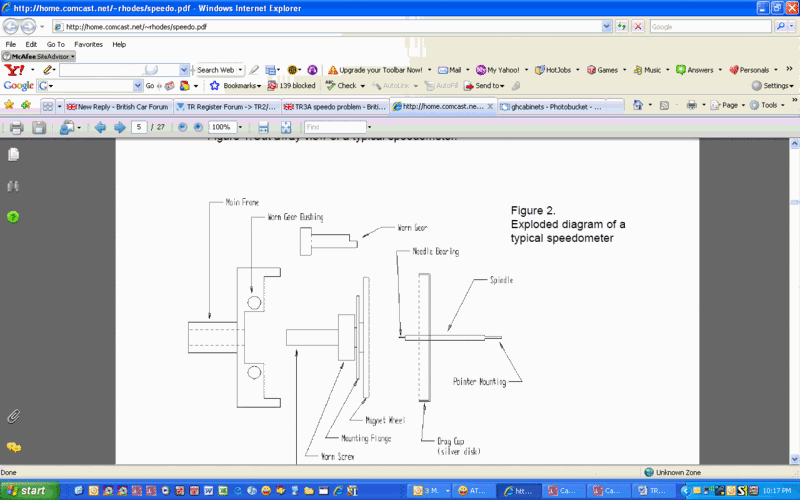800x500 pixels.
Task: Go to the previous PDF page
Action: pyautogui.click(x=100, y=127)
